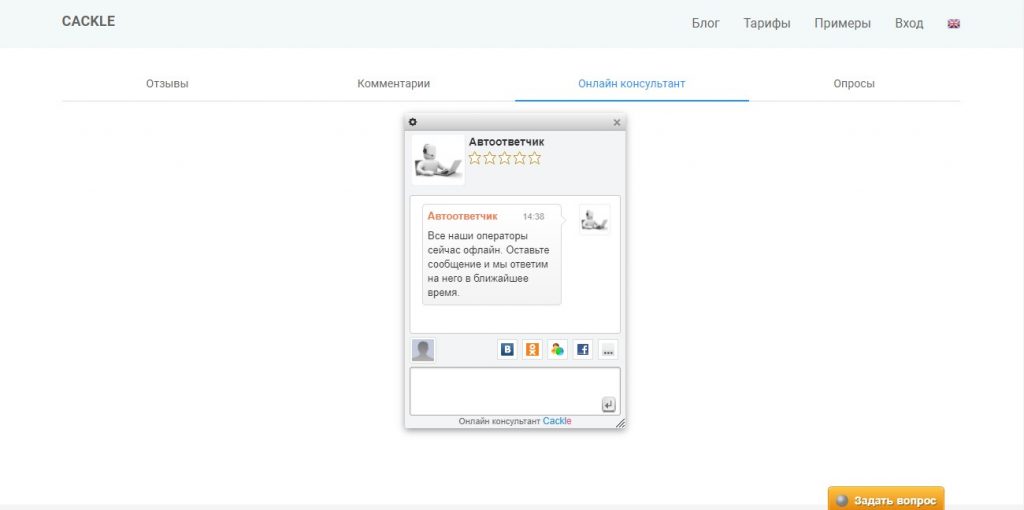Viewport: 1024px width, 510px height.
Task: Go to Тарифы pricing page
Action: (766, 23)
